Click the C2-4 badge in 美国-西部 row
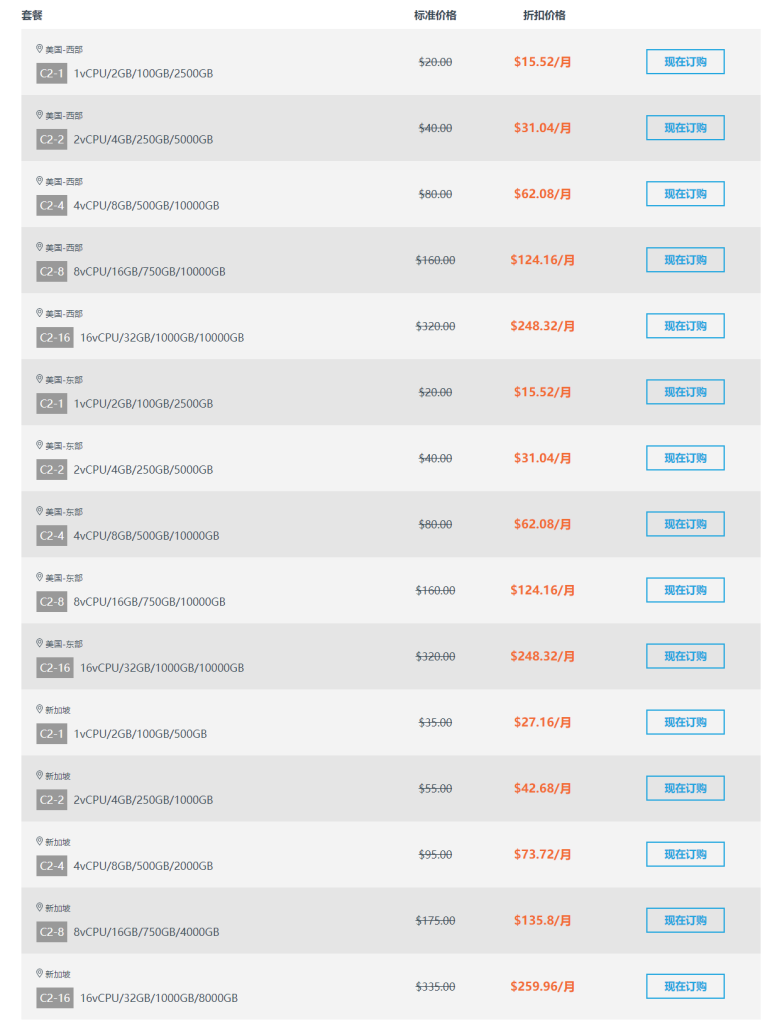This screenshot has width=777, height=1024. point(52,205)
